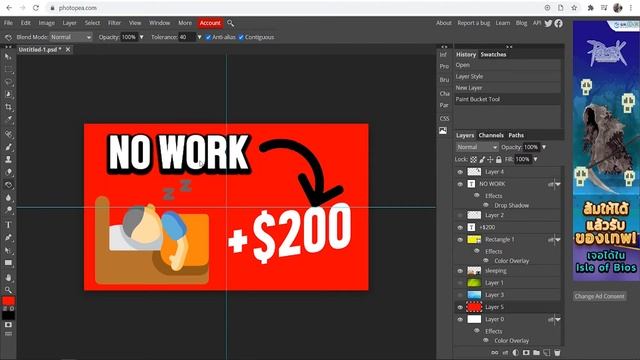Open the Filter menu
The width and height of the screenshot is (640, 360).
114,23
